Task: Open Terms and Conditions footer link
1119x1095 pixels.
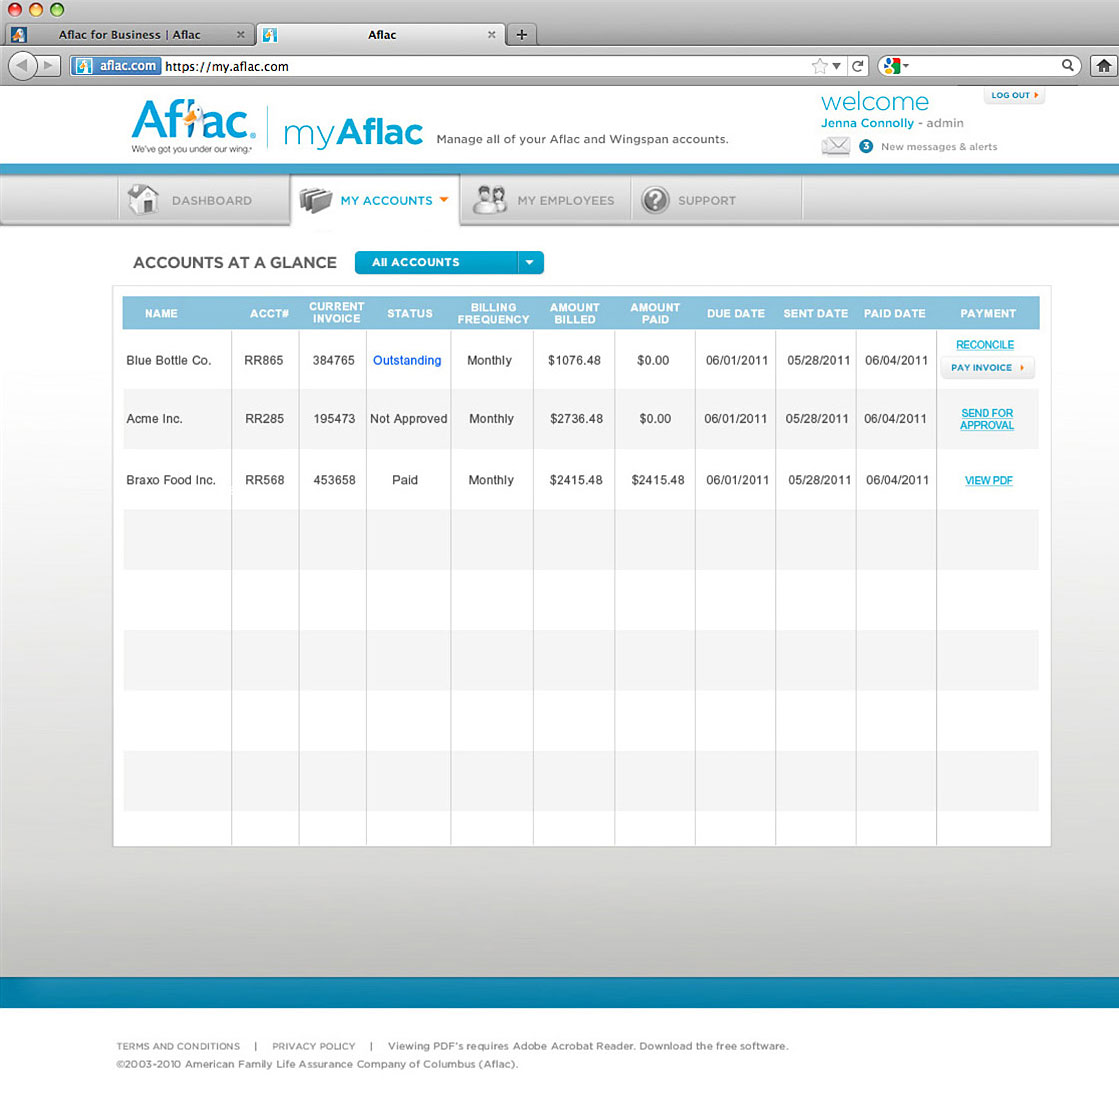Action: coord(178,1046)
